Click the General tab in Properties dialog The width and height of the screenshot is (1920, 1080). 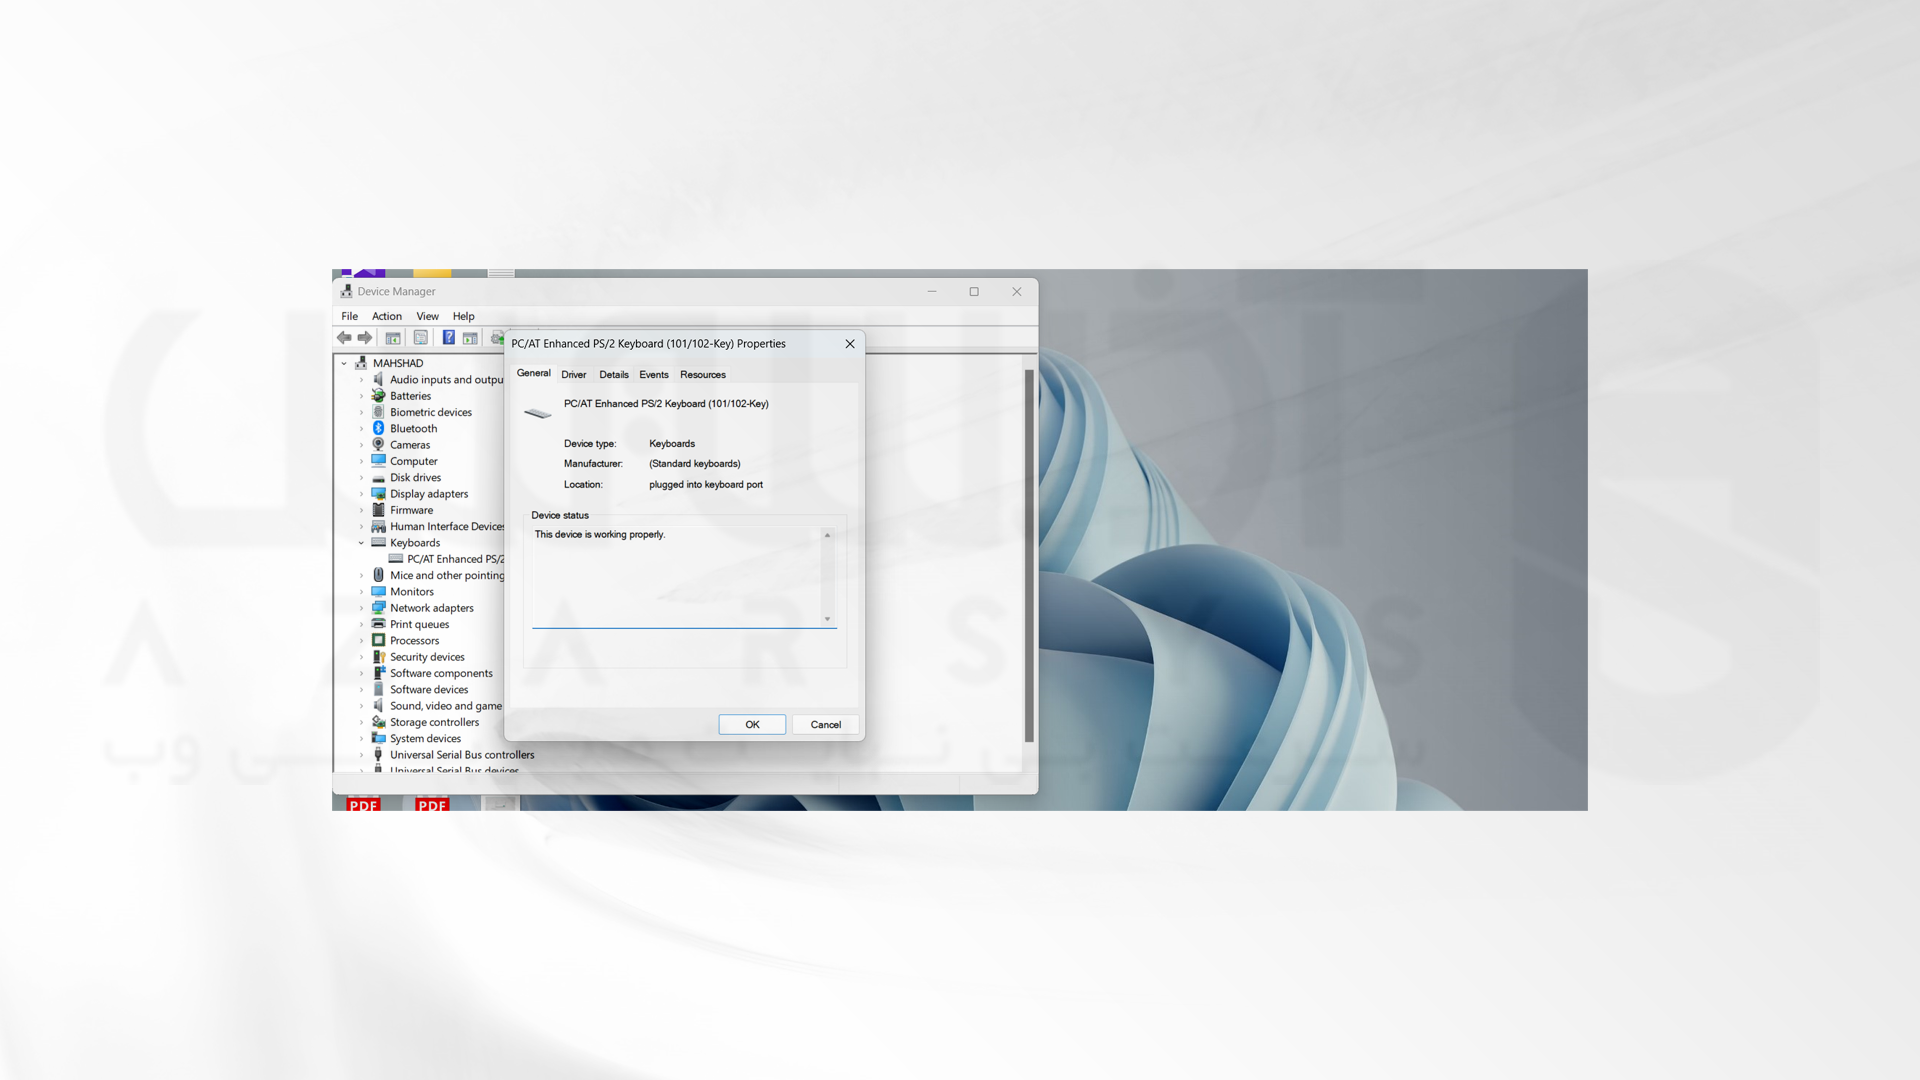pyautogui.click(x=534, y=373)
